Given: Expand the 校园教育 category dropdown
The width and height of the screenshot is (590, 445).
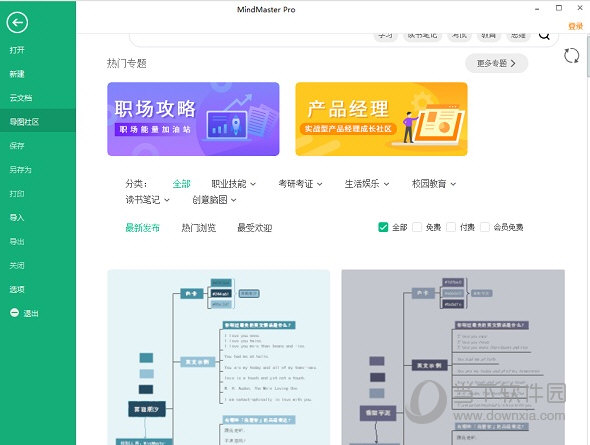Looking at the screenshot, I should pos(434,184).
